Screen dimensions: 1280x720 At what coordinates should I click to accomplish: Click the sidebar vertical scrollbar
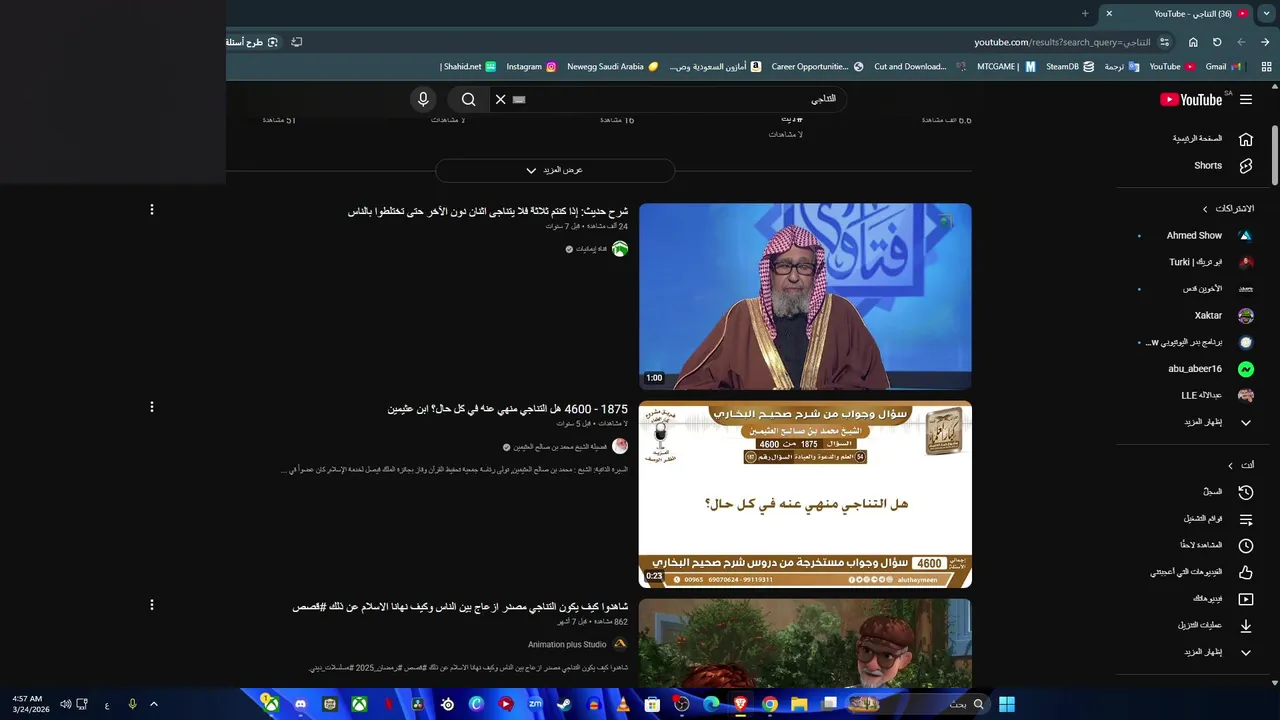1275,155
